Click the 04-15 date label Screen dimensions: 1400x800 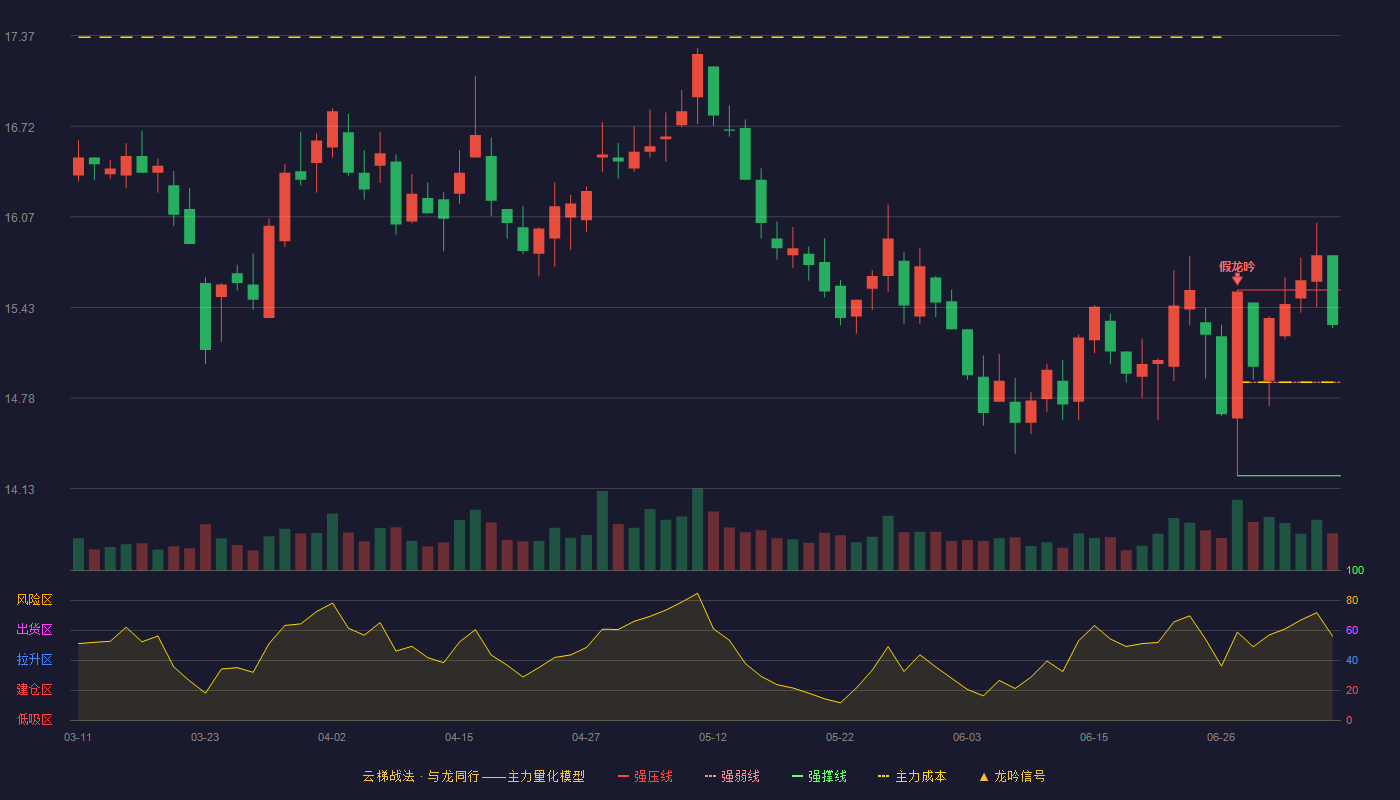coord(459,737)
